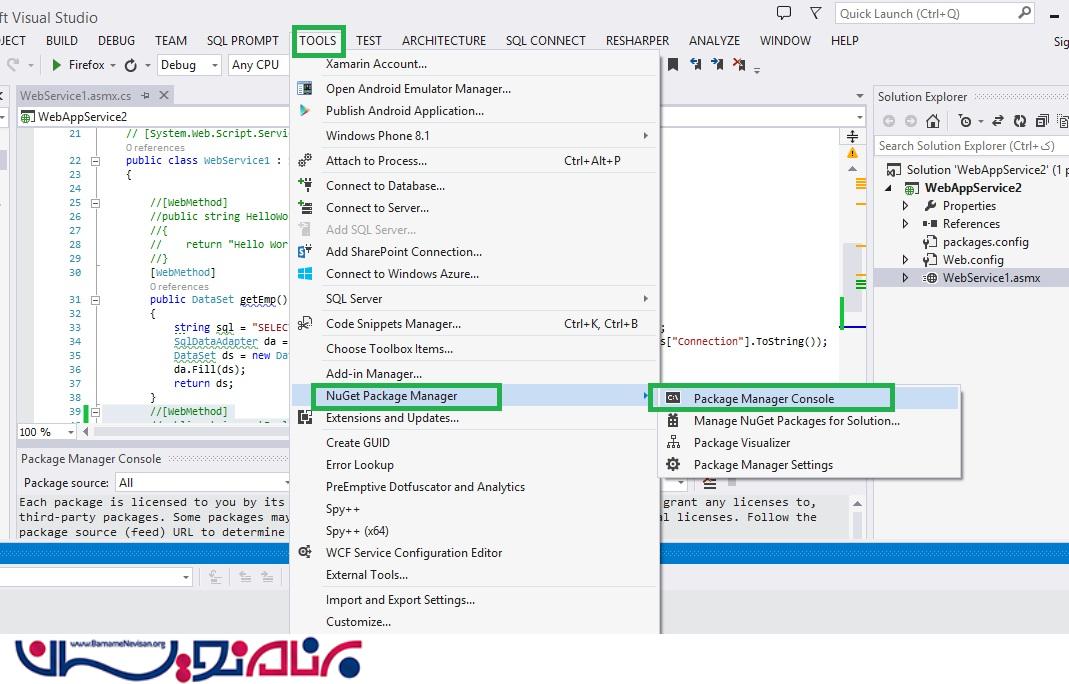Open the feedback speech bubble icon
Screen dimensions: 1069x684
(x=784, y=13)
